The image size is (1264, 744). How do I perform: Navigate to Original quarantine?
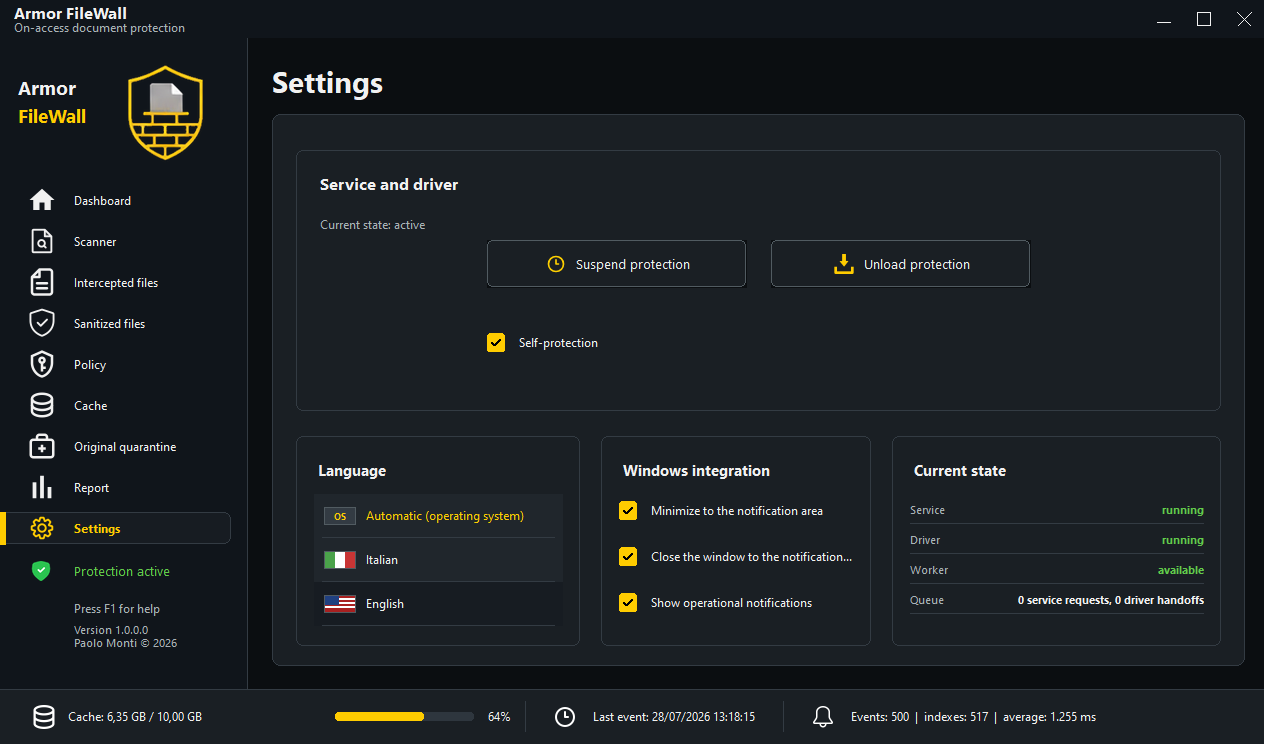pos(125,447)
